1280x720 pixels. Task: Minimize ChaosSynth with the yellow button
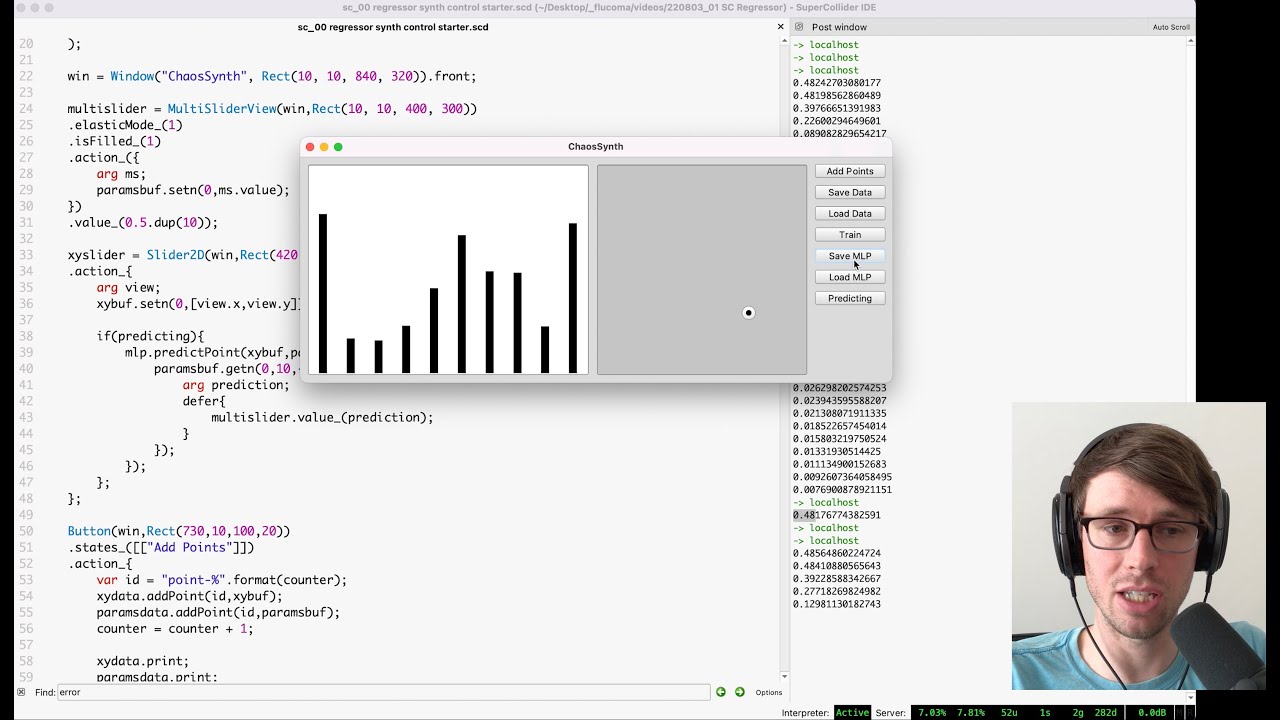[x=324, y=147]
